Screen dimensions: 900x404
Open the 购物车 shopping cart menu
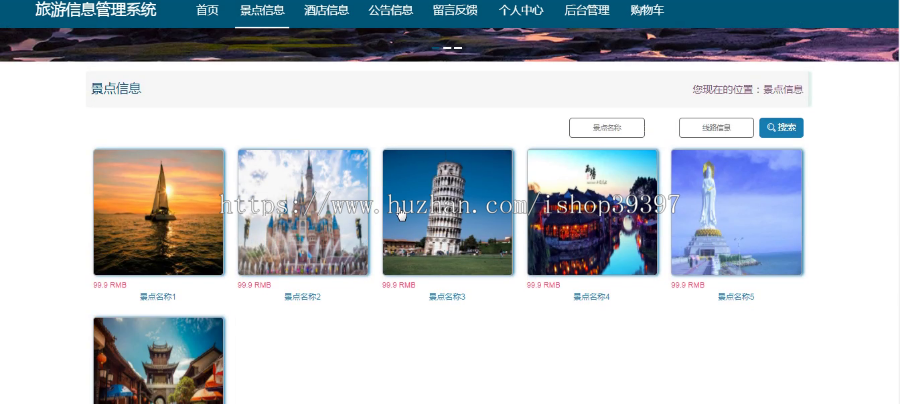[x=647, y=10]
